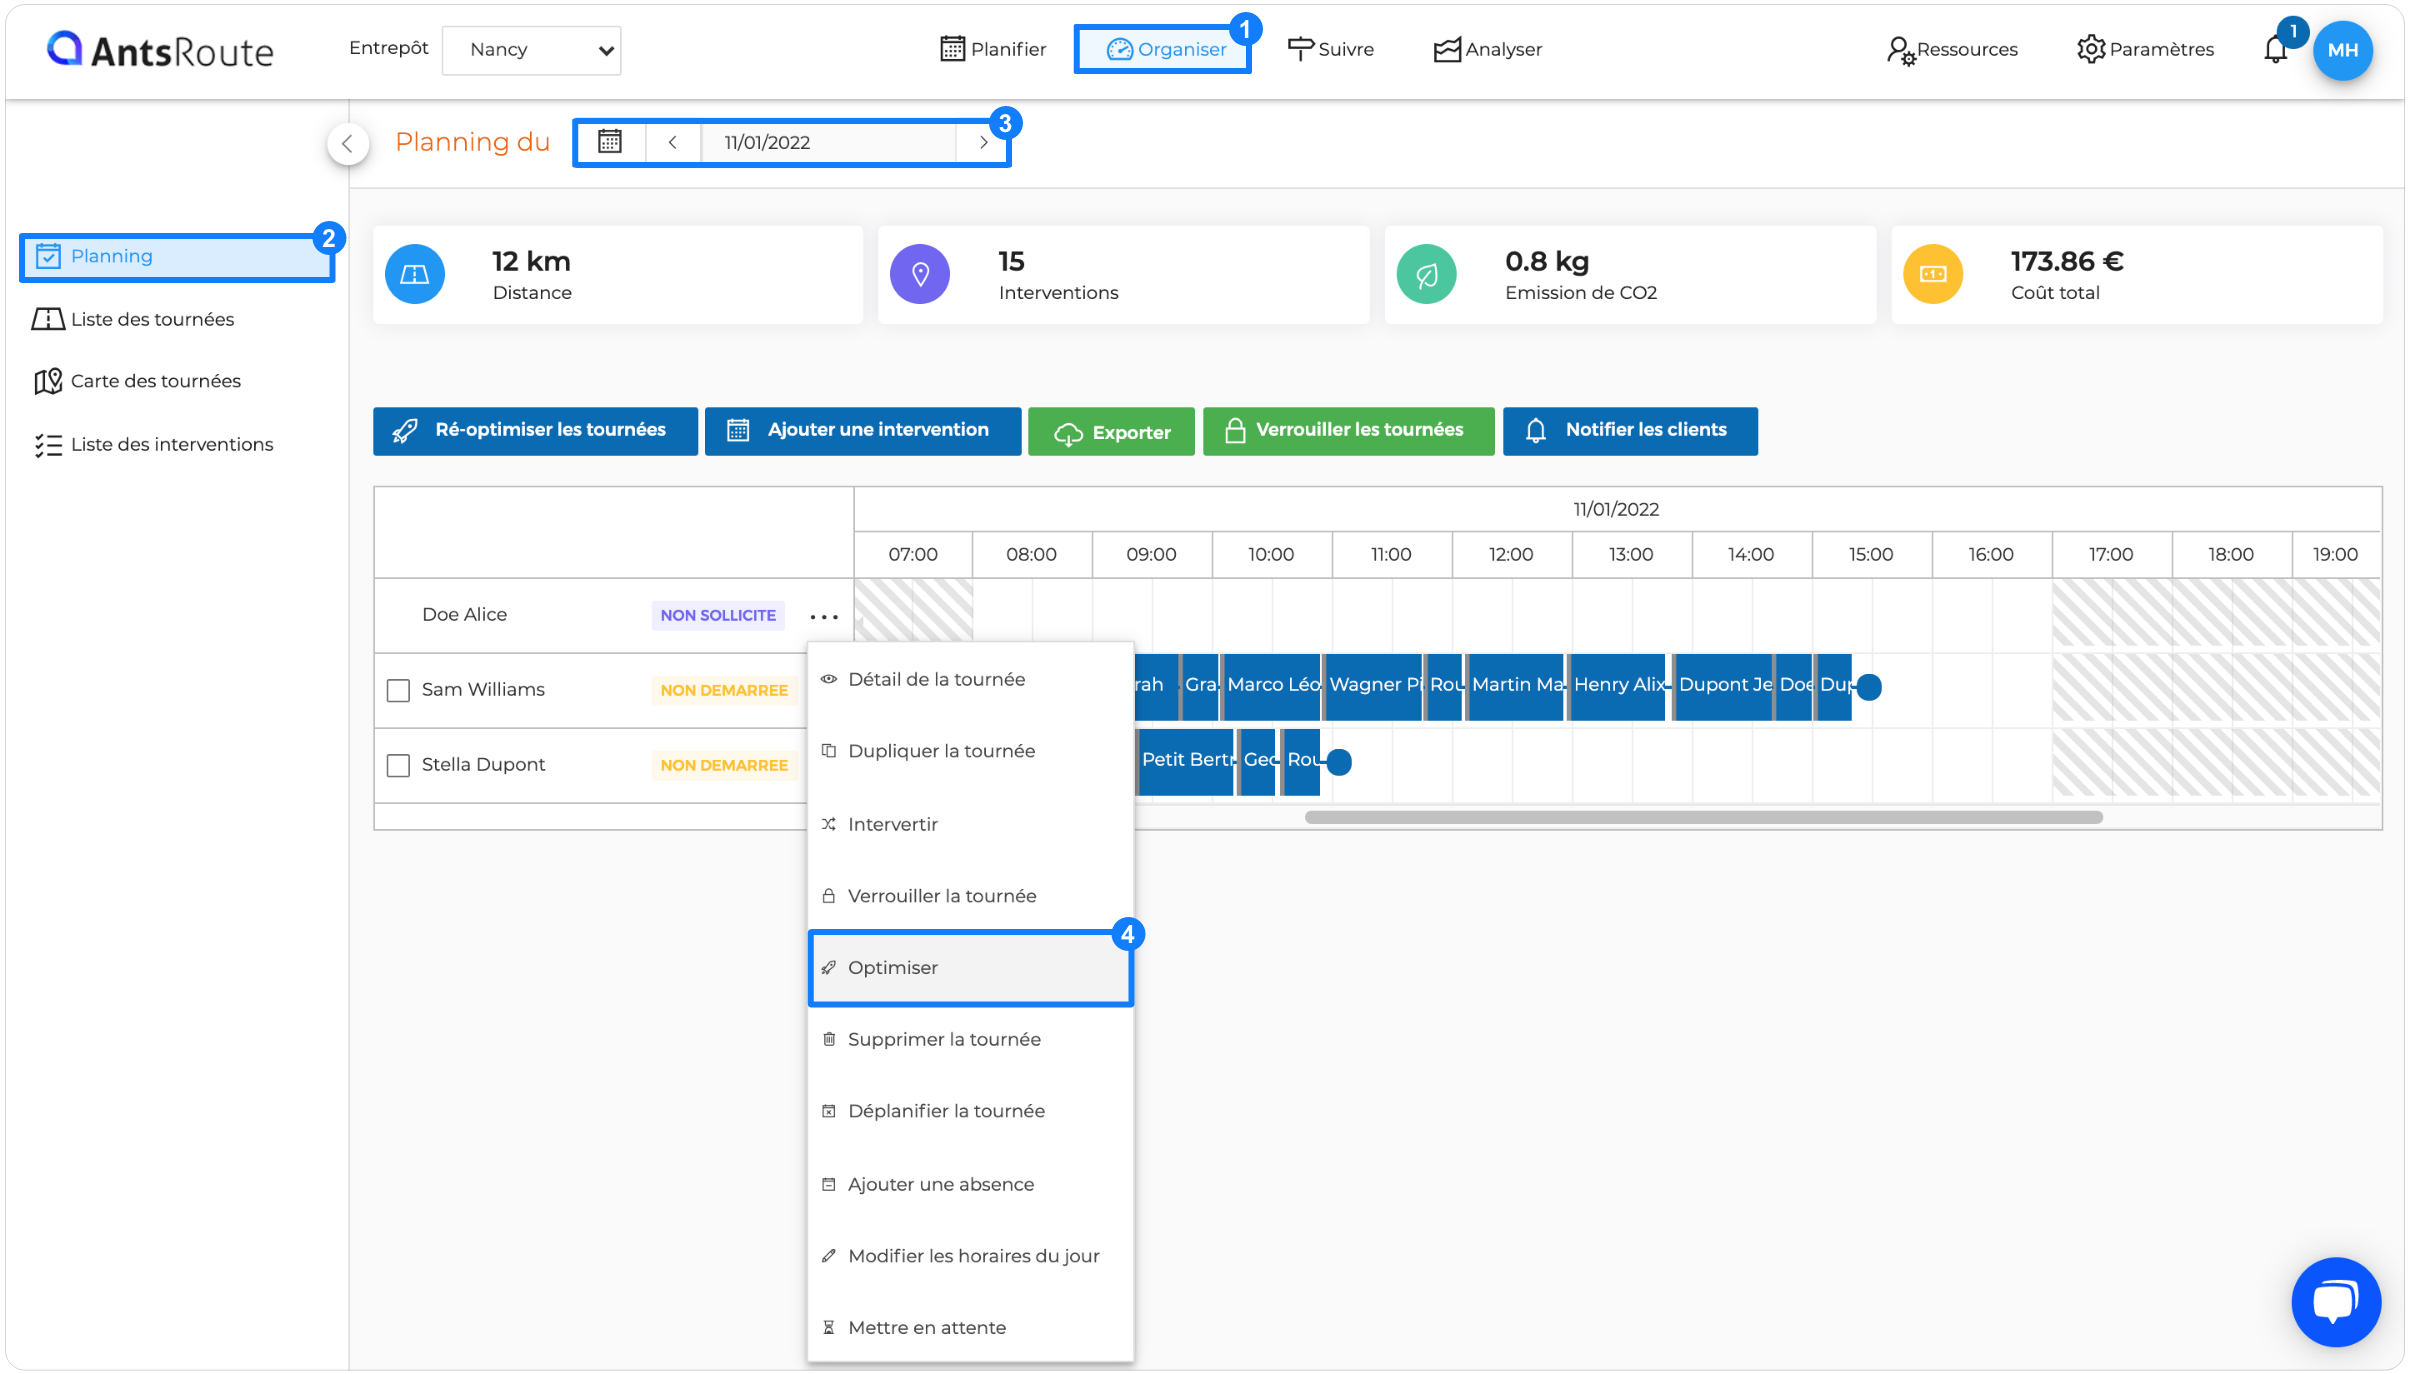Select Dupliquer la tournée
This screenshot has height=1374, width=2409.
(x=970, y=751)
